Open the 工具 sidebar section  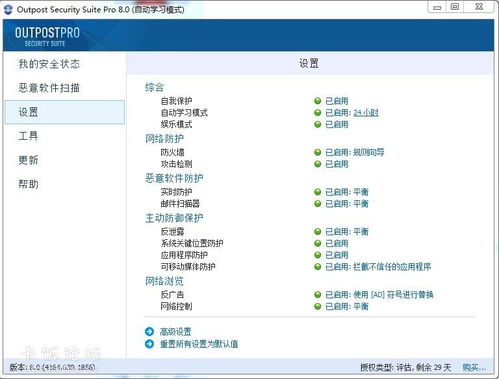tap(28, 136)
